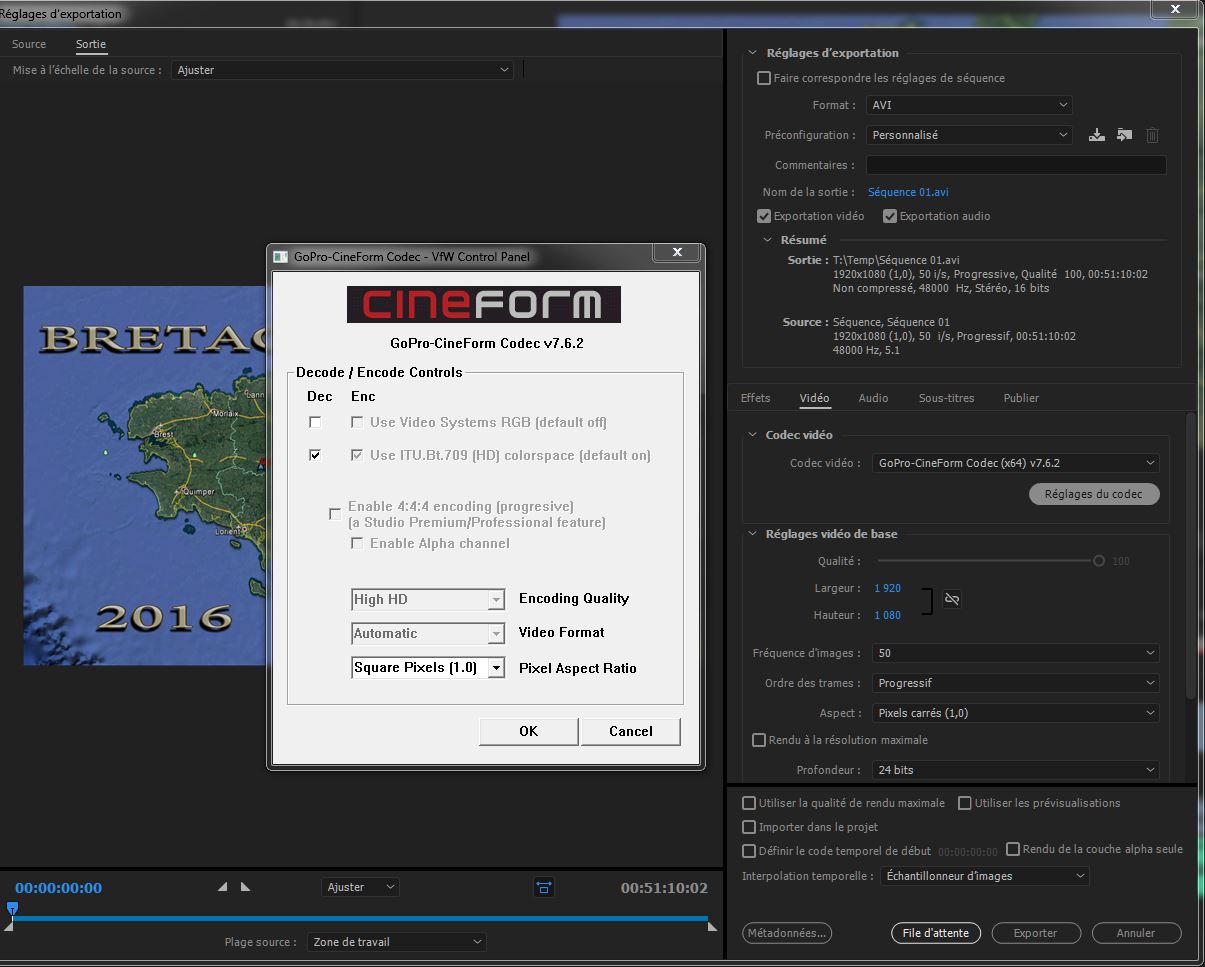Open Plage source Zone de travail dropdown
Screen dimensions: 1205x967
[396, 942]
